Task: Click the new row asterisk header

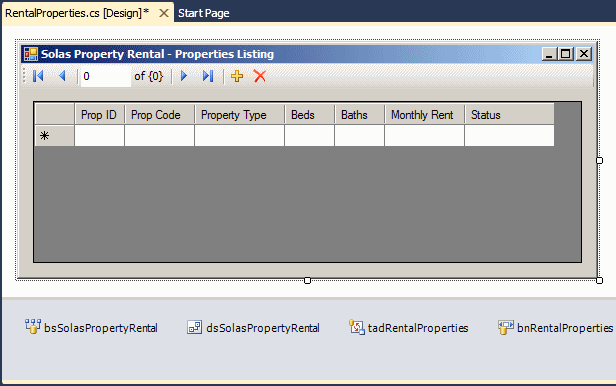Action: click(x=55, y=136)
